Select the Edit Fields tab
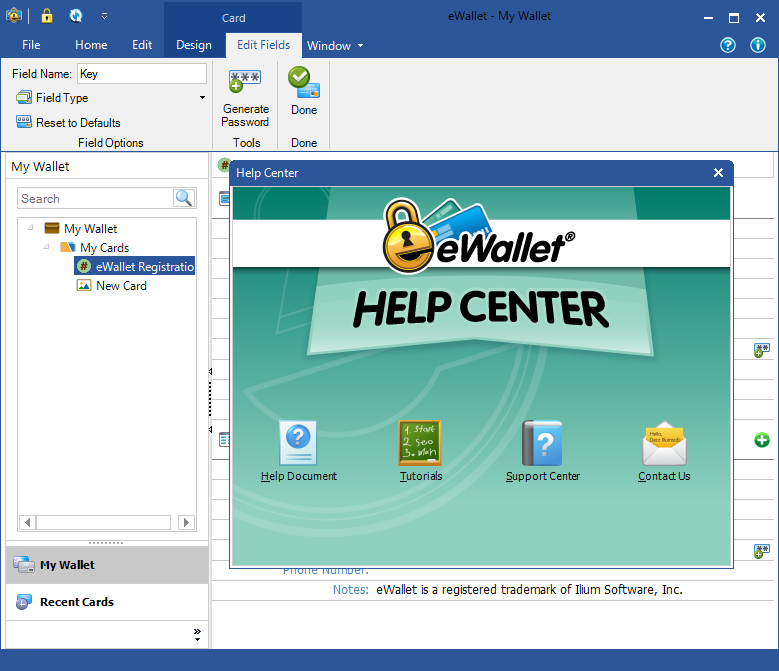This screenshot has width=779, height=671. coord(263,45)
